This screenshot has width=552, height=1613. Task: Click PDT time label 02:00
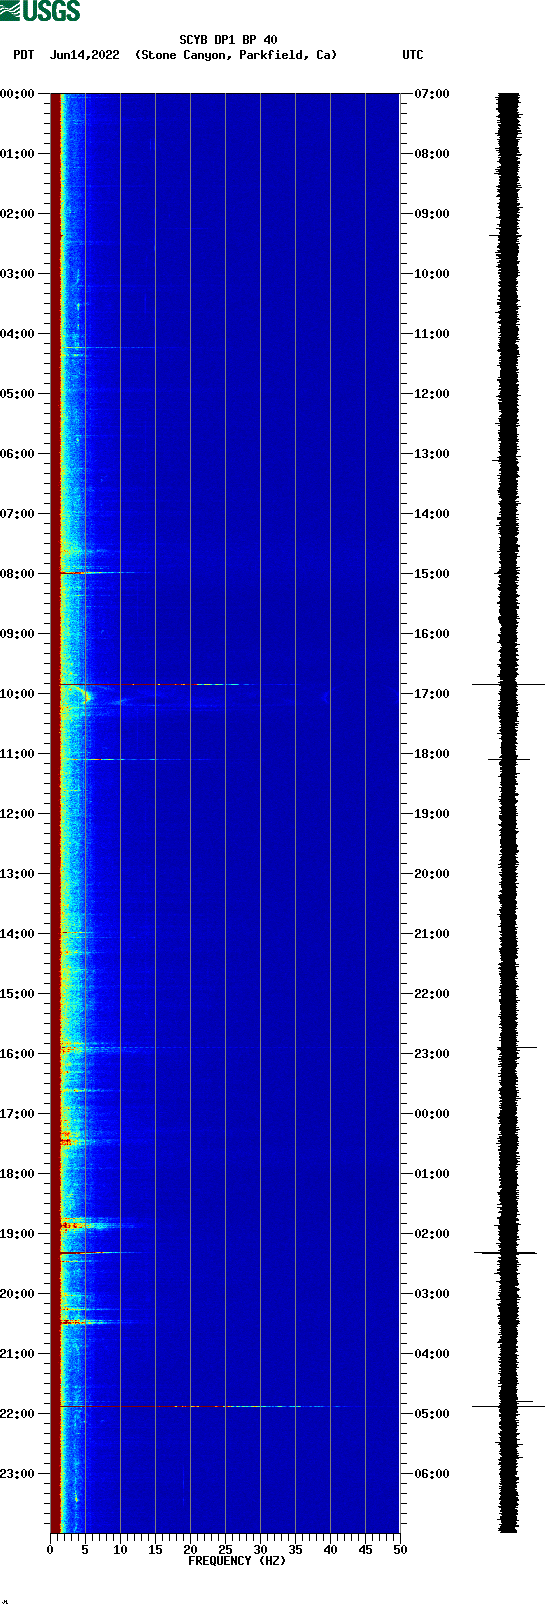point(18,214)
